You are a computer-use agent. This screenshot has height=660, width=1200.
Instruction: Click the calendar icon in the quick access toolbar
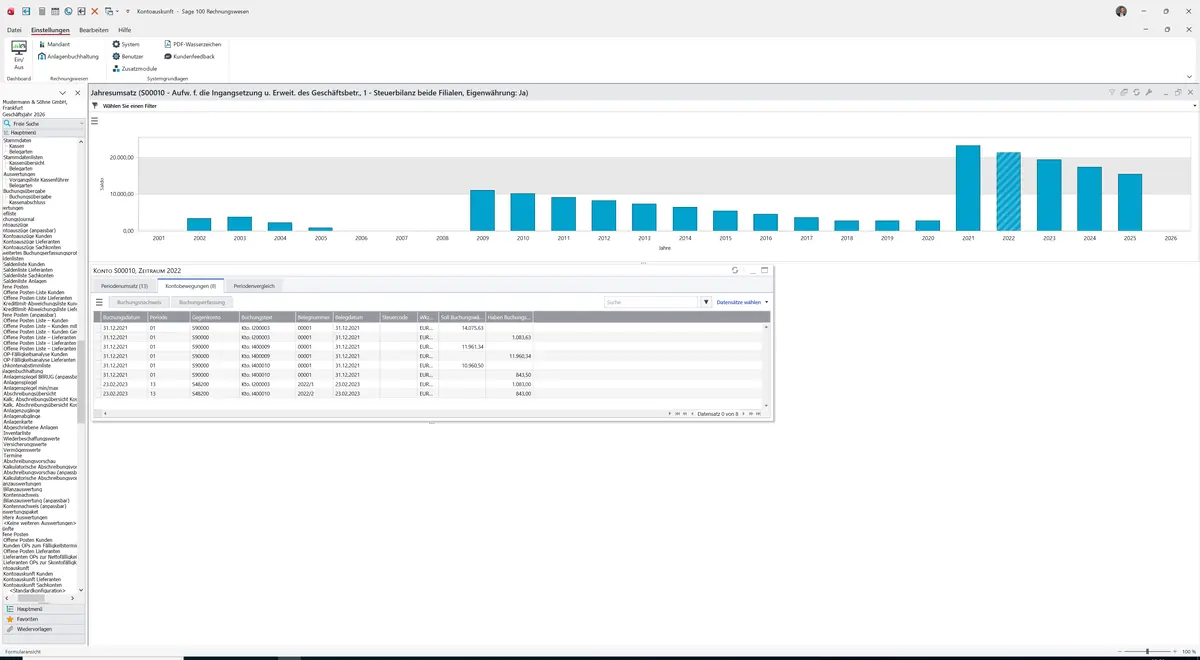click(55, 11)
